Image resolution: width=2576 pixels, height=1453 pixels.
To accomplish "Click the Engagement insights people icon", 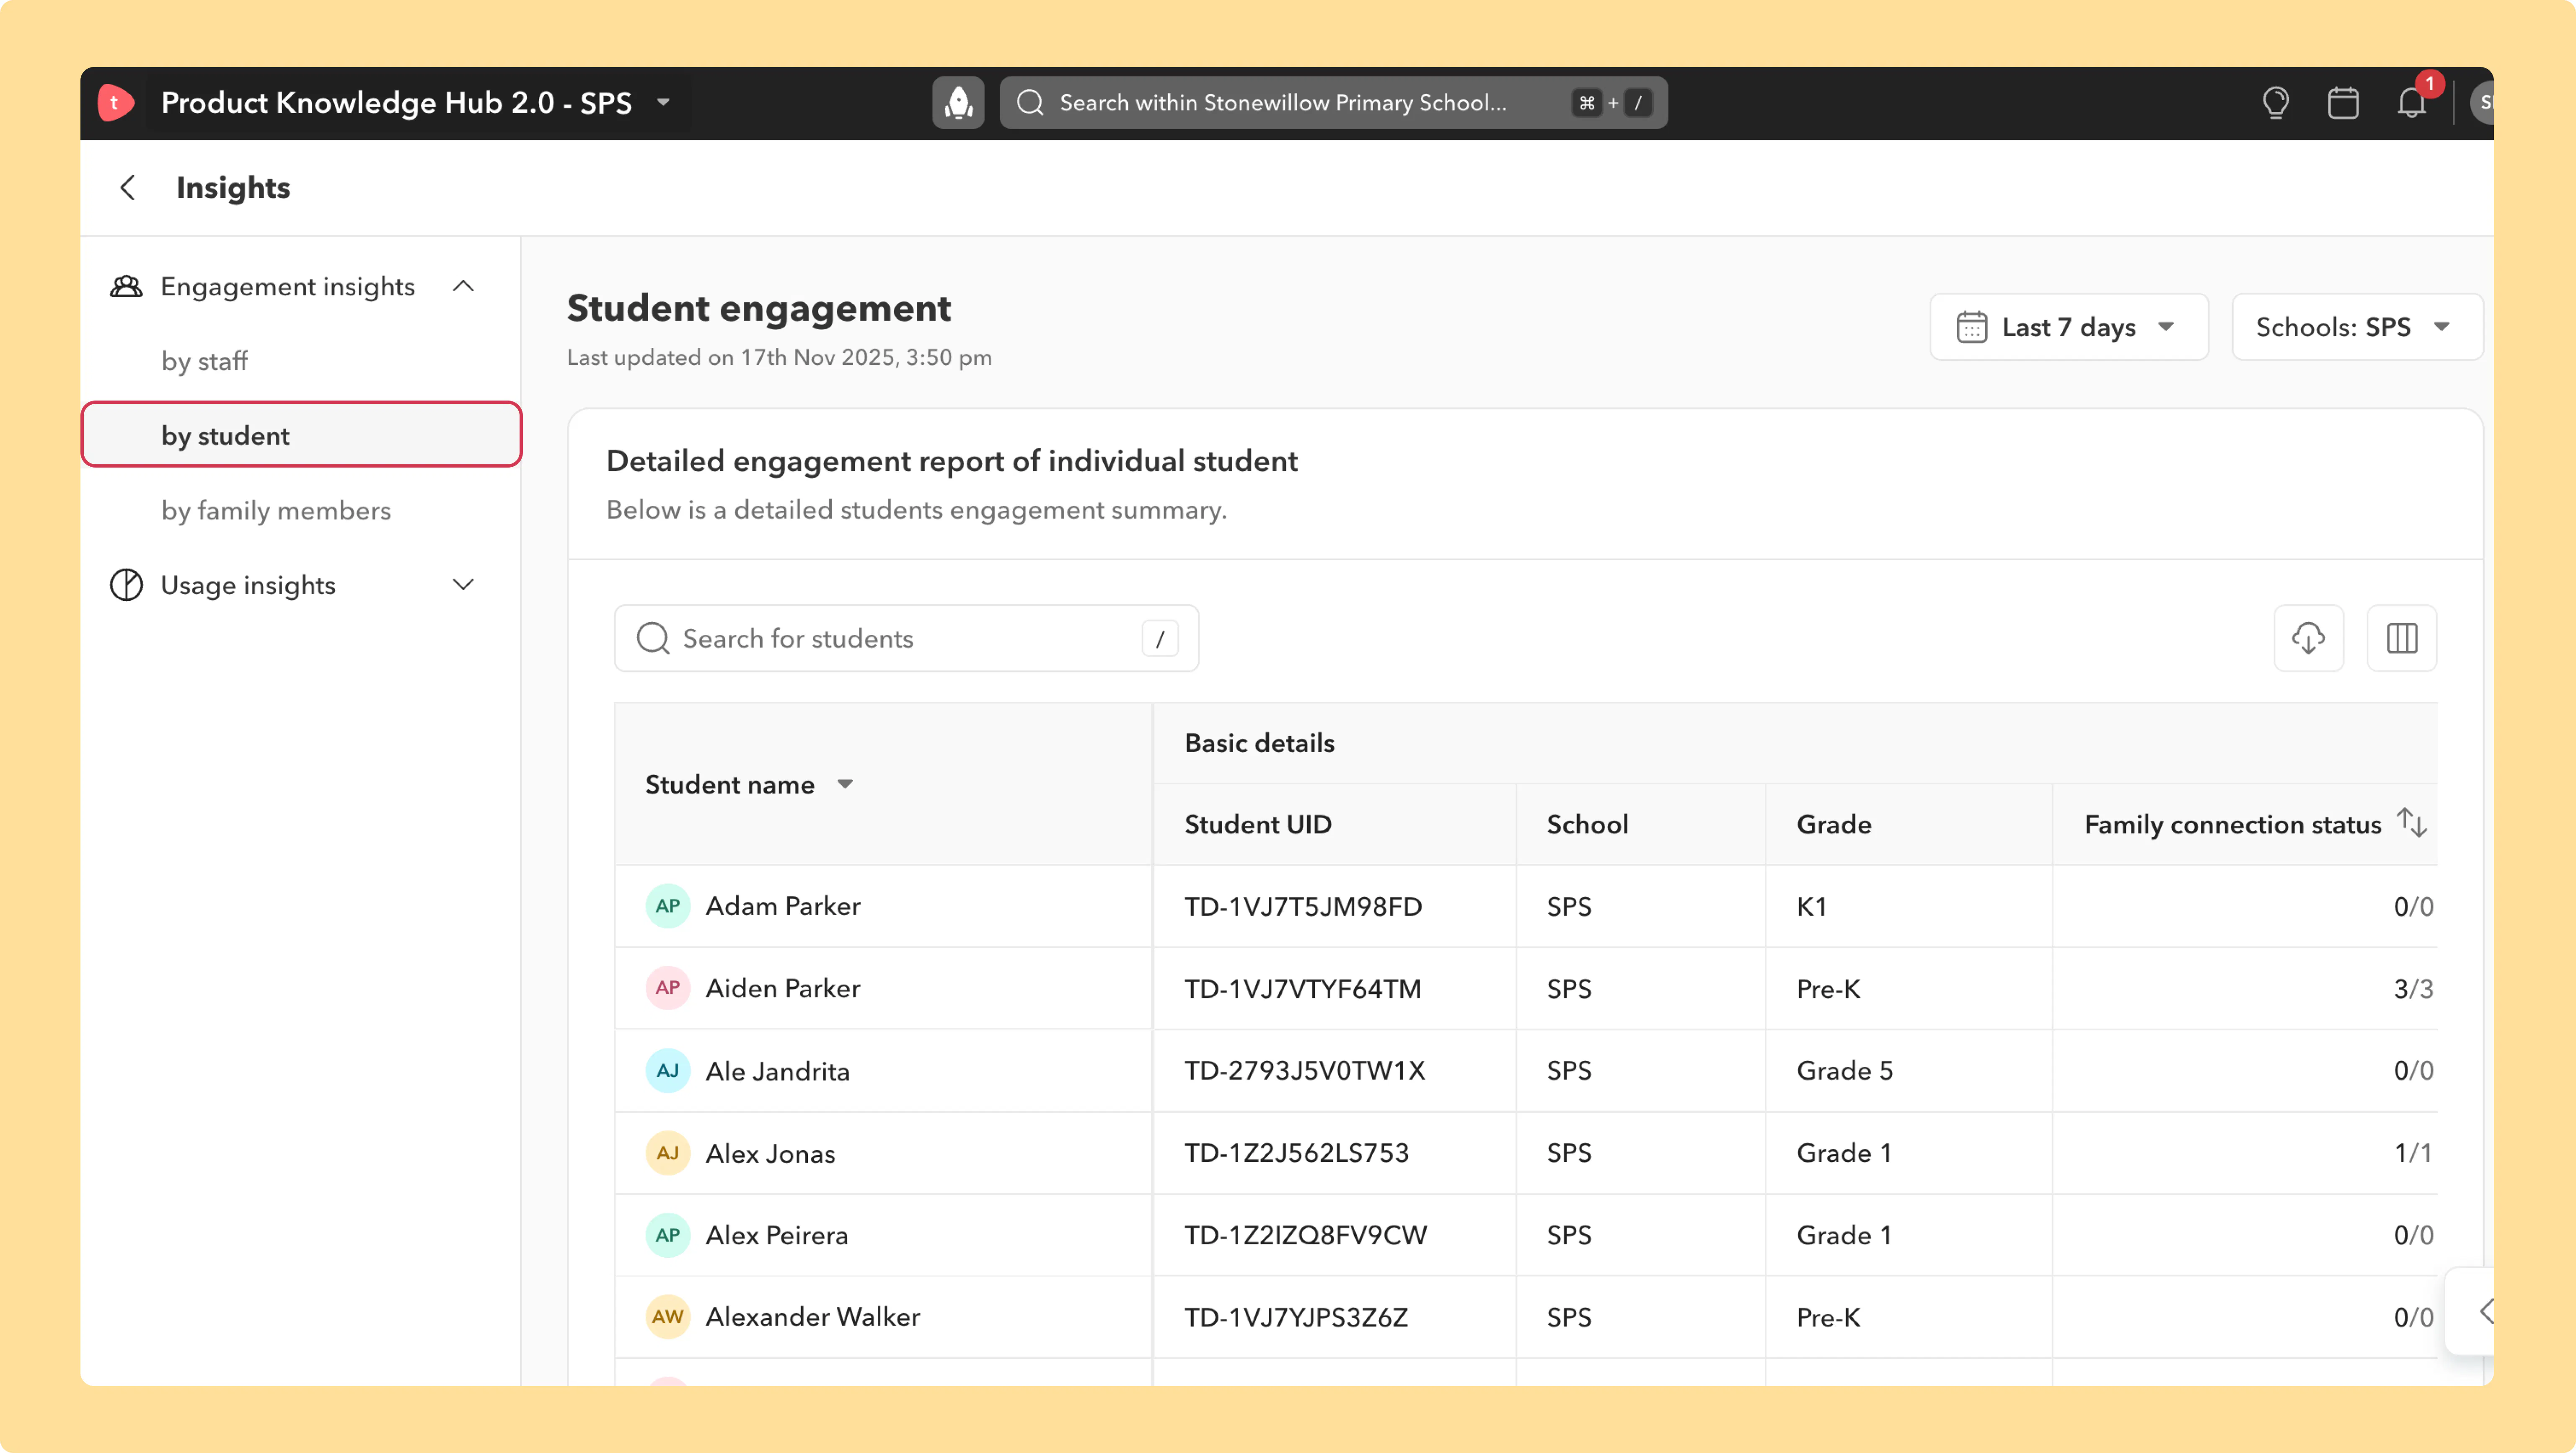I will point(126,286).
